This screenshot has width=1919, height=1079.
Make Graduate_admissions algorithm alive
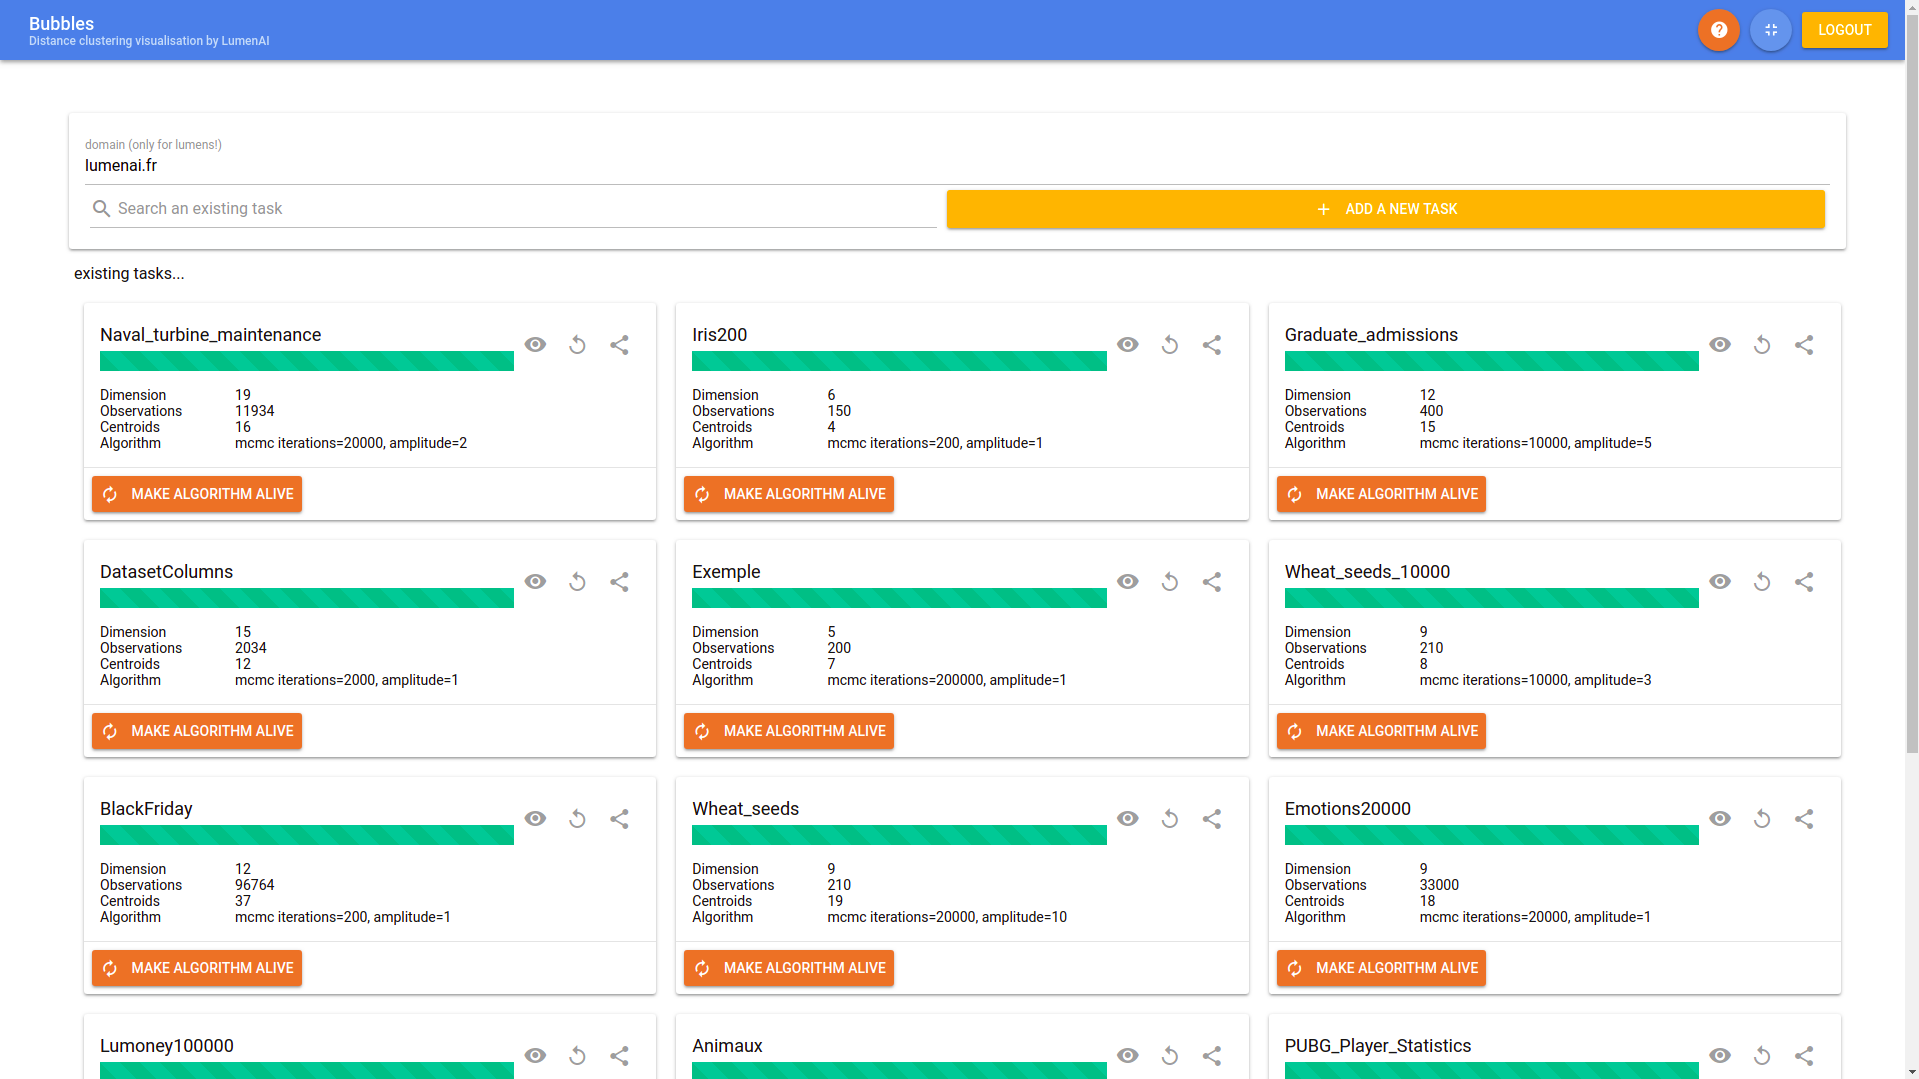[x=1381, y=494]
